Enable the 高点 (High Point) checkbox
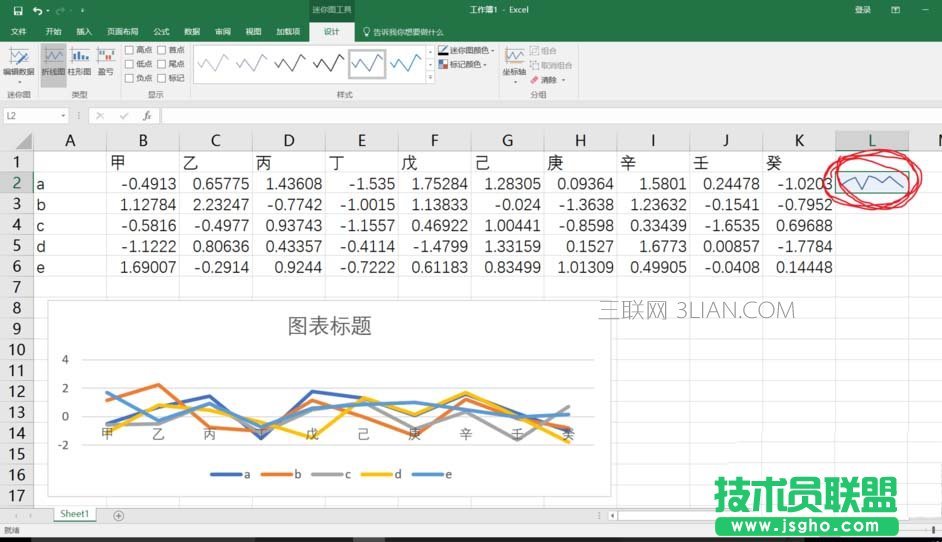 [129, 50]
